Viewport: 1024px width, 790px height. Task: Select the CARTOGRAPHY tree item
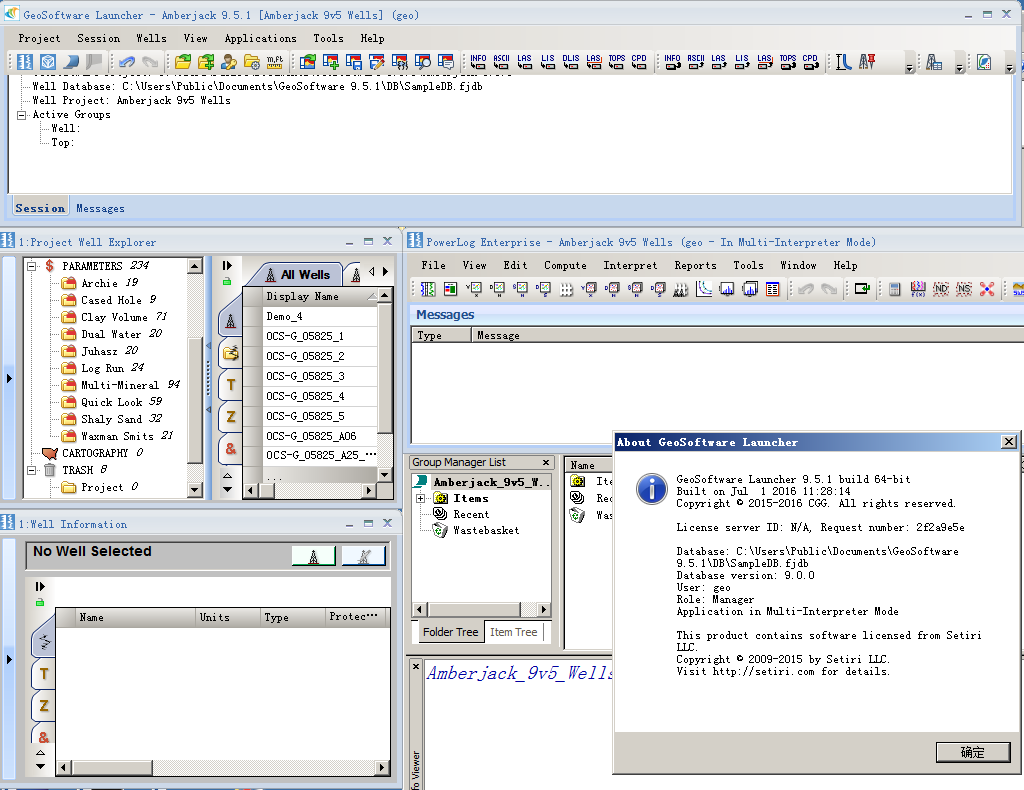click(93, 453)
